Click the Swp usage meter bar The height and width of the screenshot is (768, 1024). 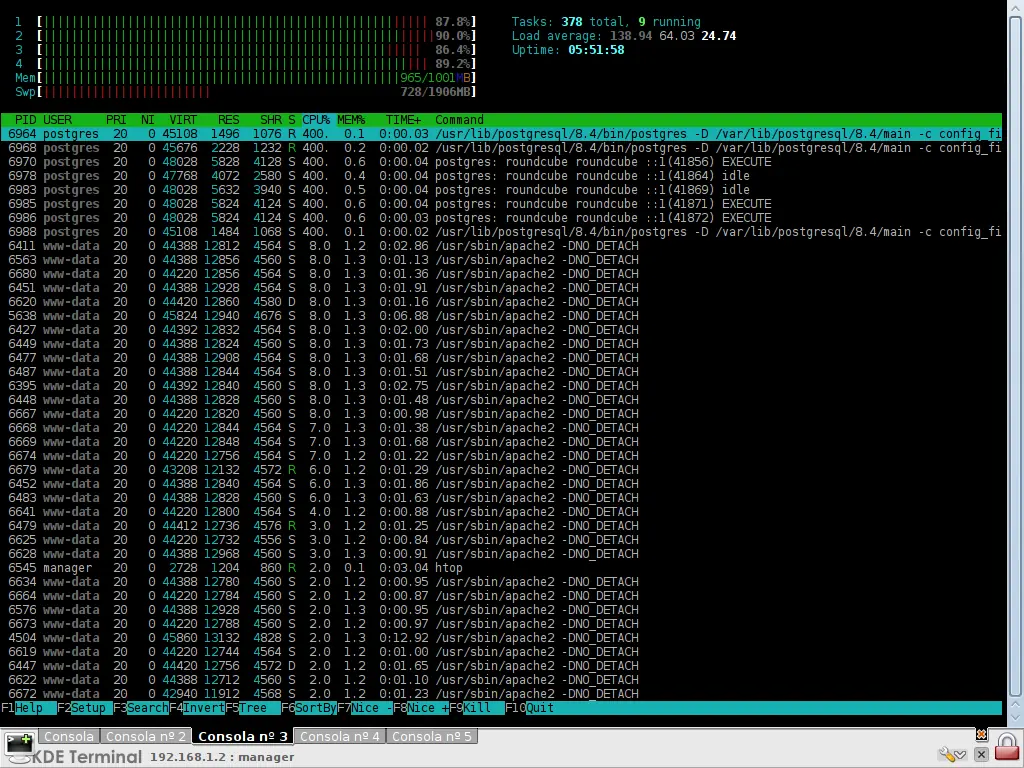tap(257, 91)
